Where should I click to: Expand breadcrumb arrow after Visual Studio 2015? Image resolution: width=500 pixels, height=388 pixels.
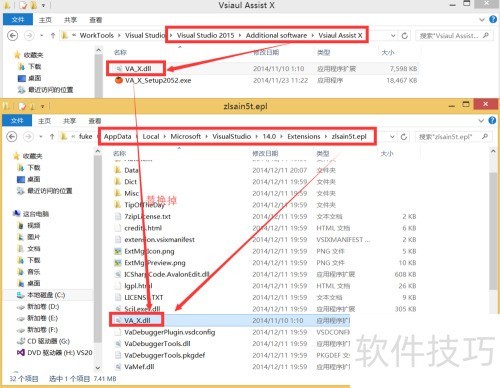click(x=240, y=35)
